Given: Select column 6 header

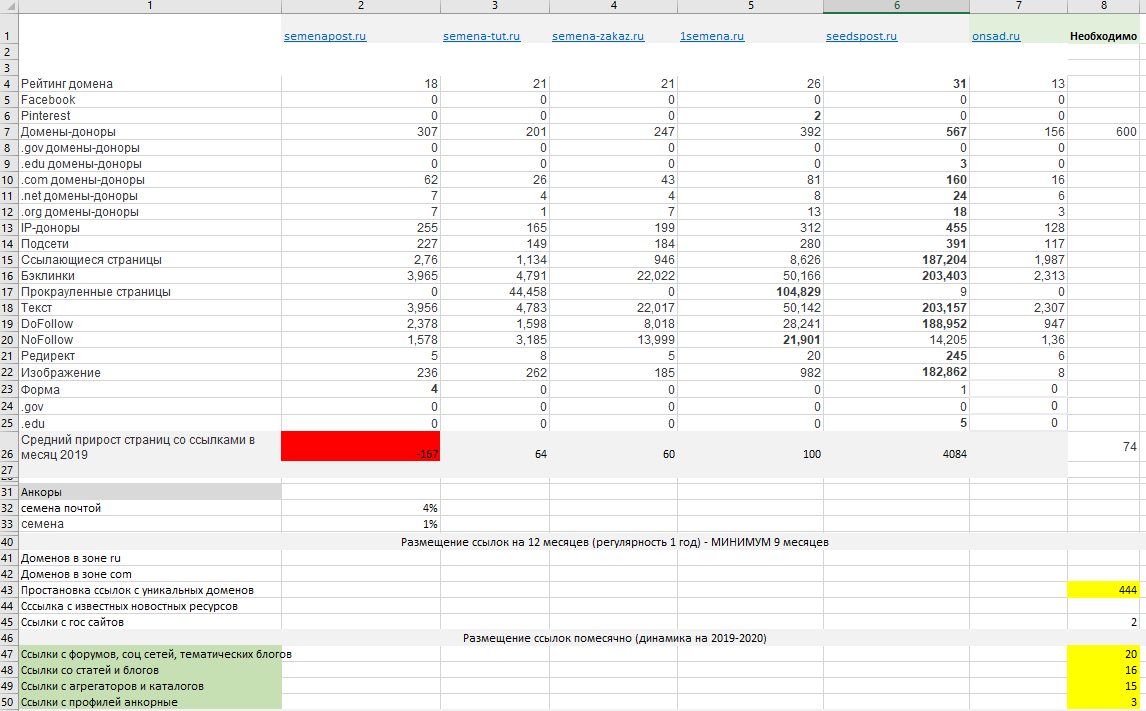Looking at the screenshot, I should click(896, 6).
